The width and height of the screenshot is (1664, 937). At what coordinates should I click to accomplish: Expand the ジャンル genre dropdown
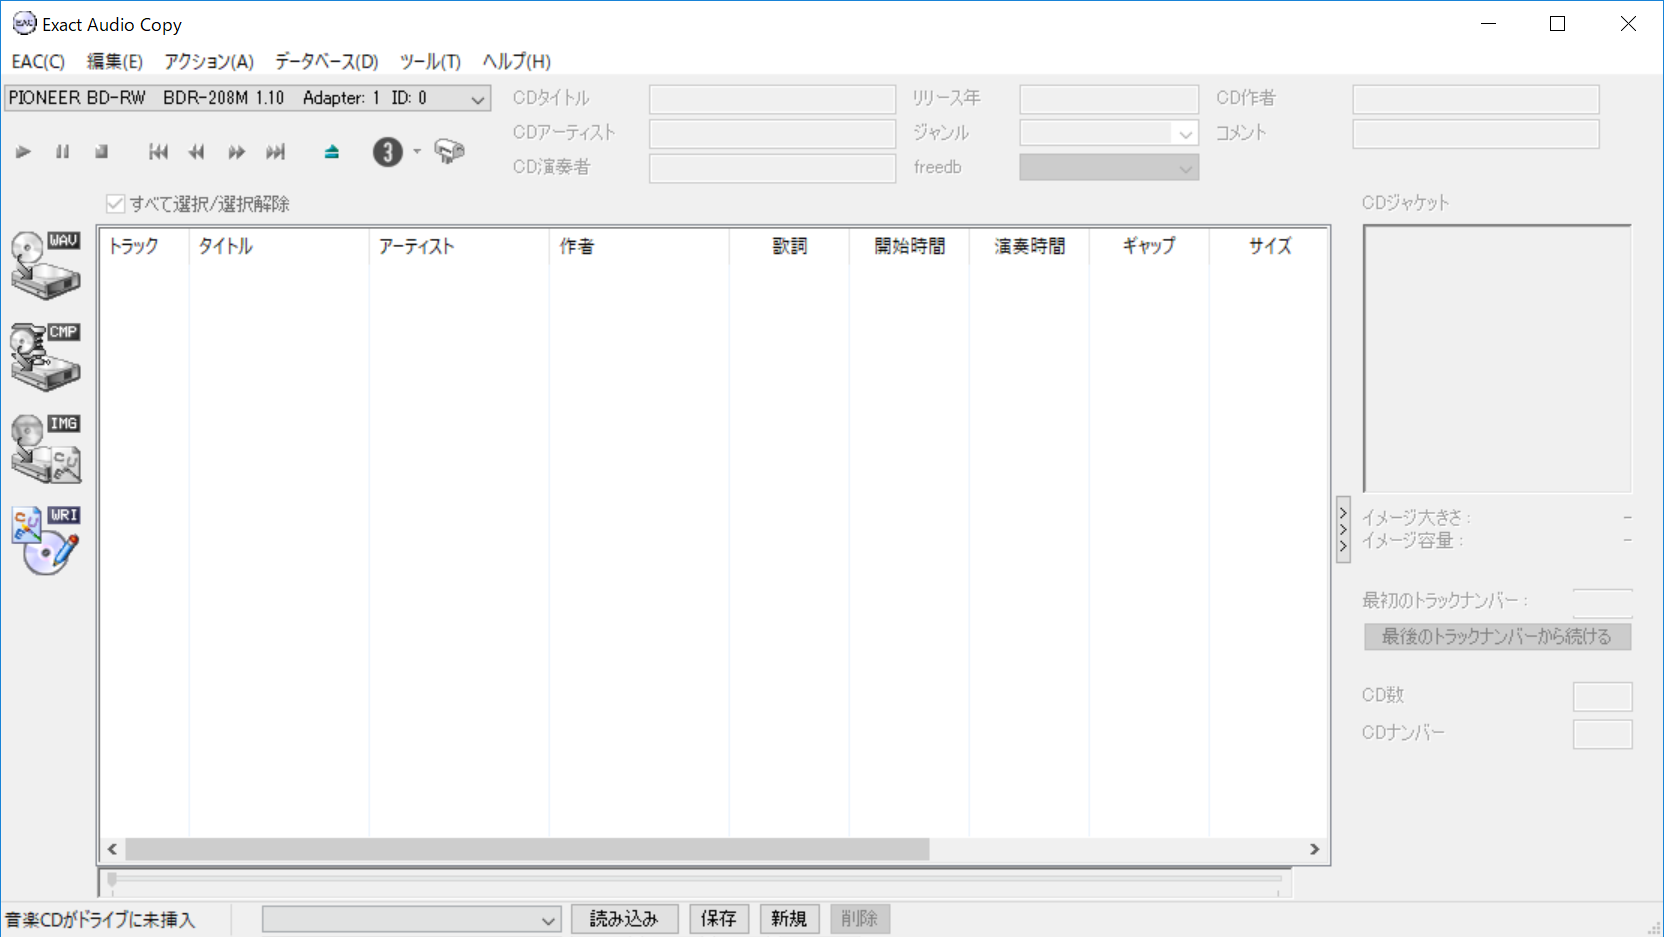(x=1185, y=134)
